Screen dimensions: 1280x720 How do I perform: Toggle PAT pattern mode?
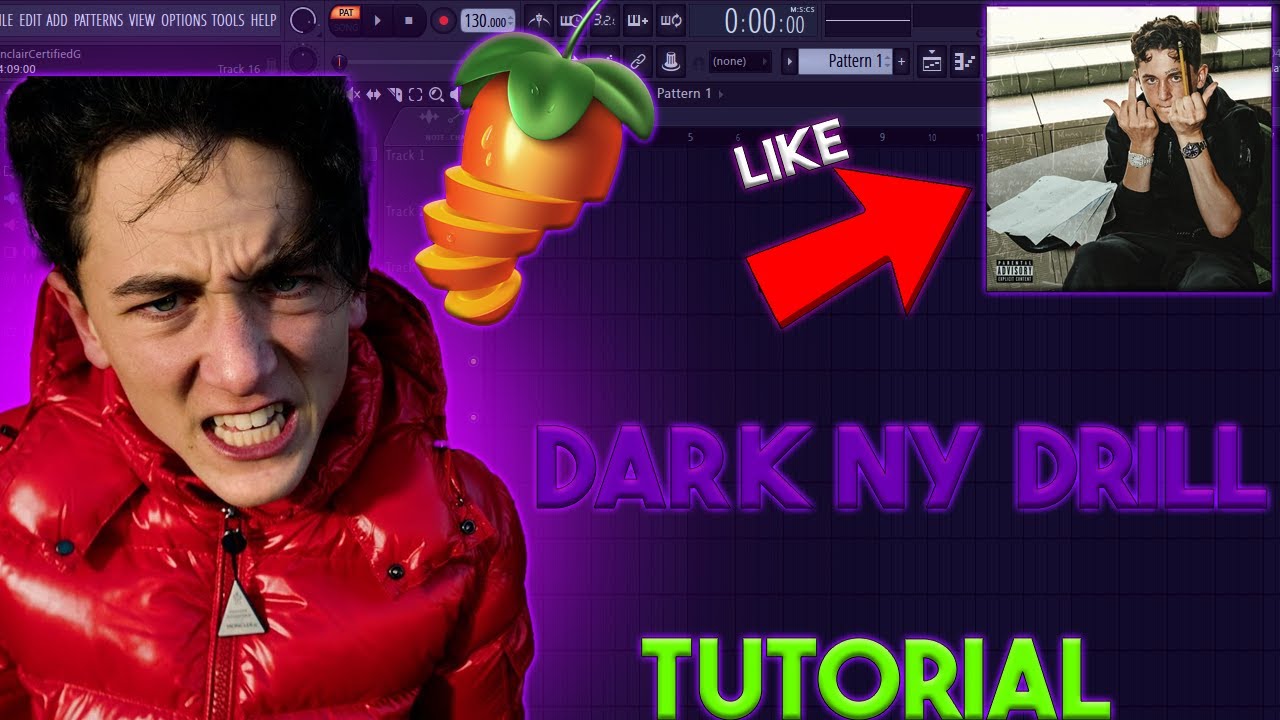(x=346, y=12)
